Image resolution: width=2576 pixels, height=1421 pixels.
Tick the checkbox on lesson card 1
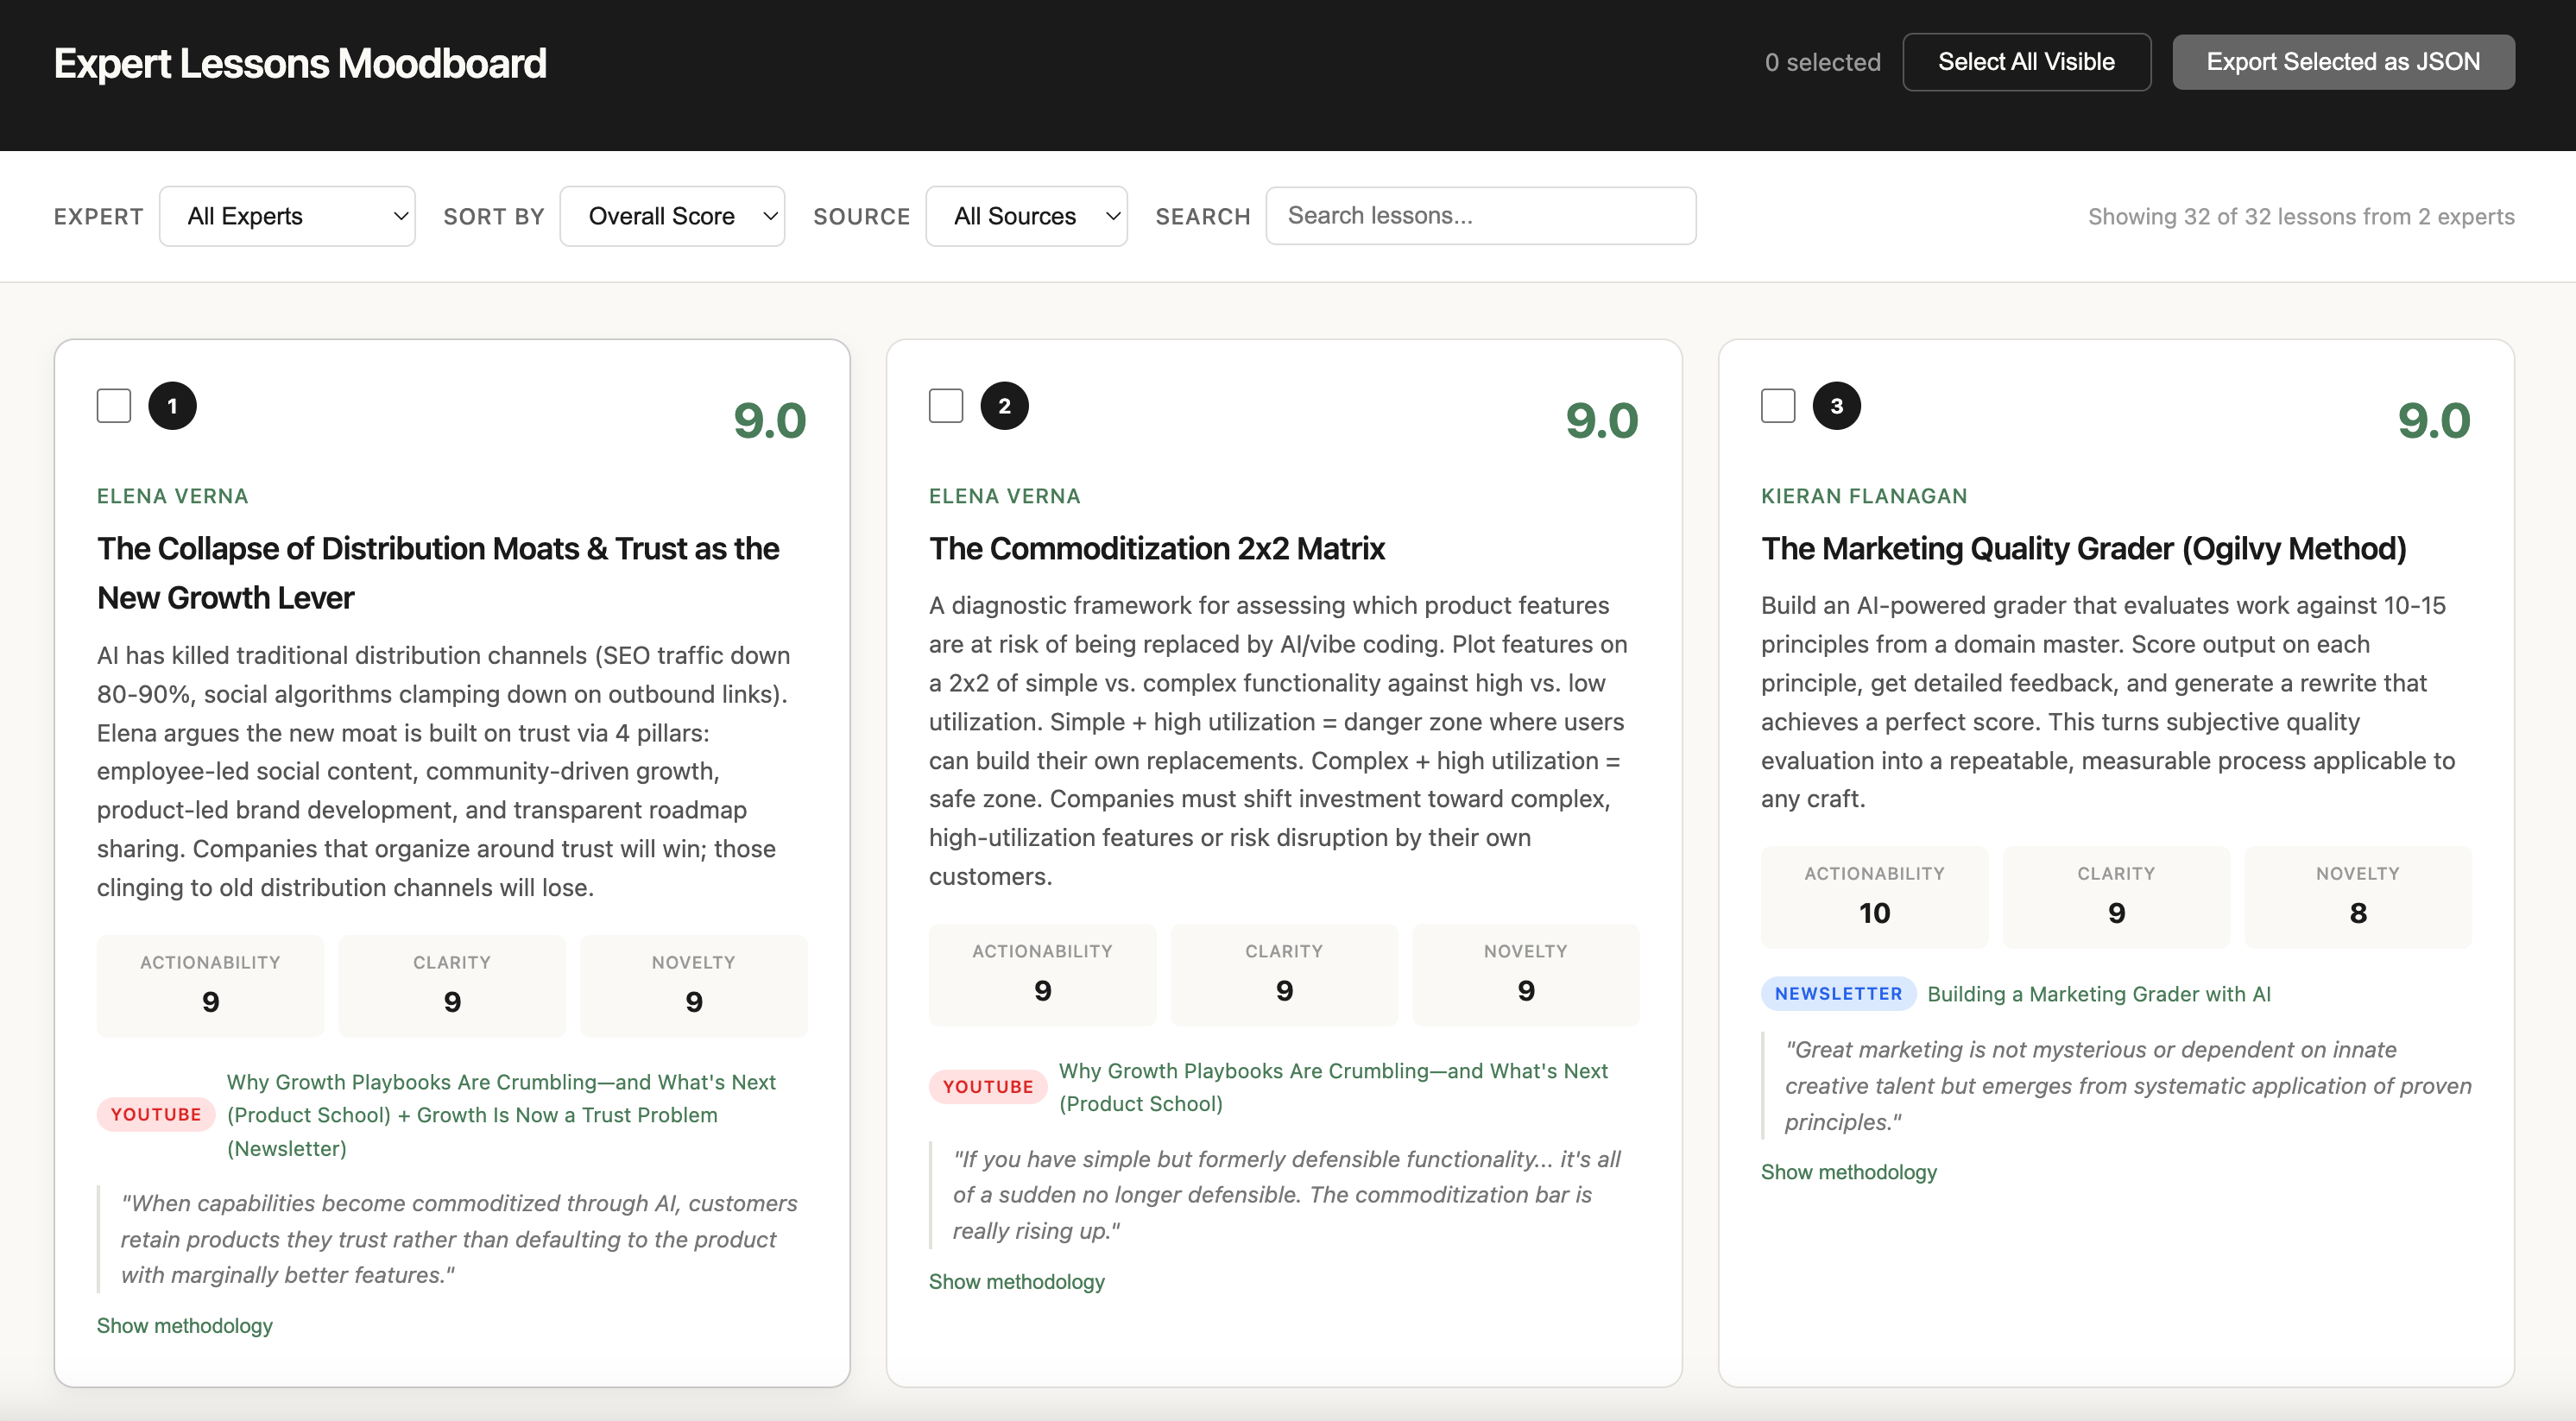coord(114,406)
